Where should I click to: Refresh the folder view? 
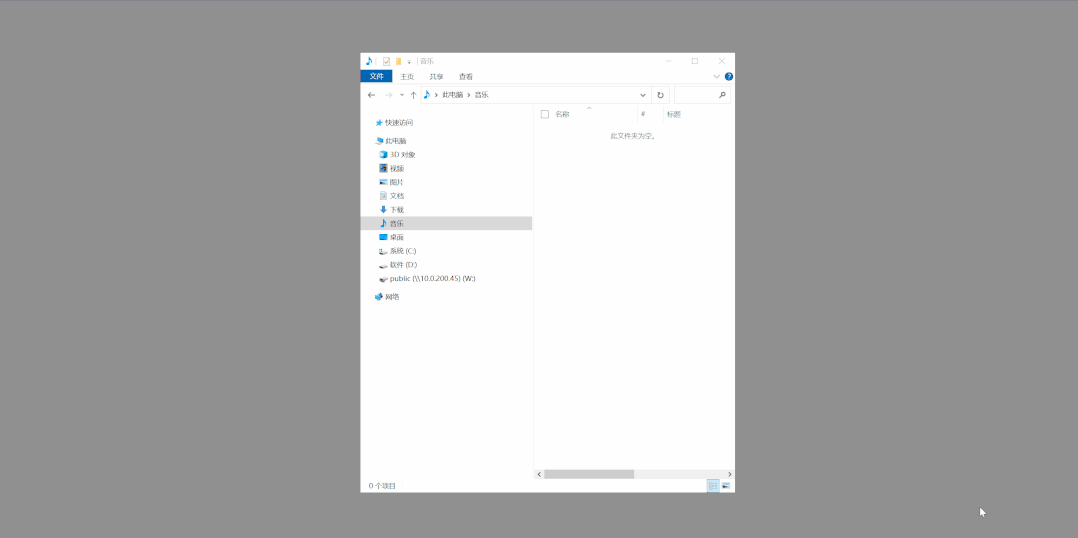(660, 95)
